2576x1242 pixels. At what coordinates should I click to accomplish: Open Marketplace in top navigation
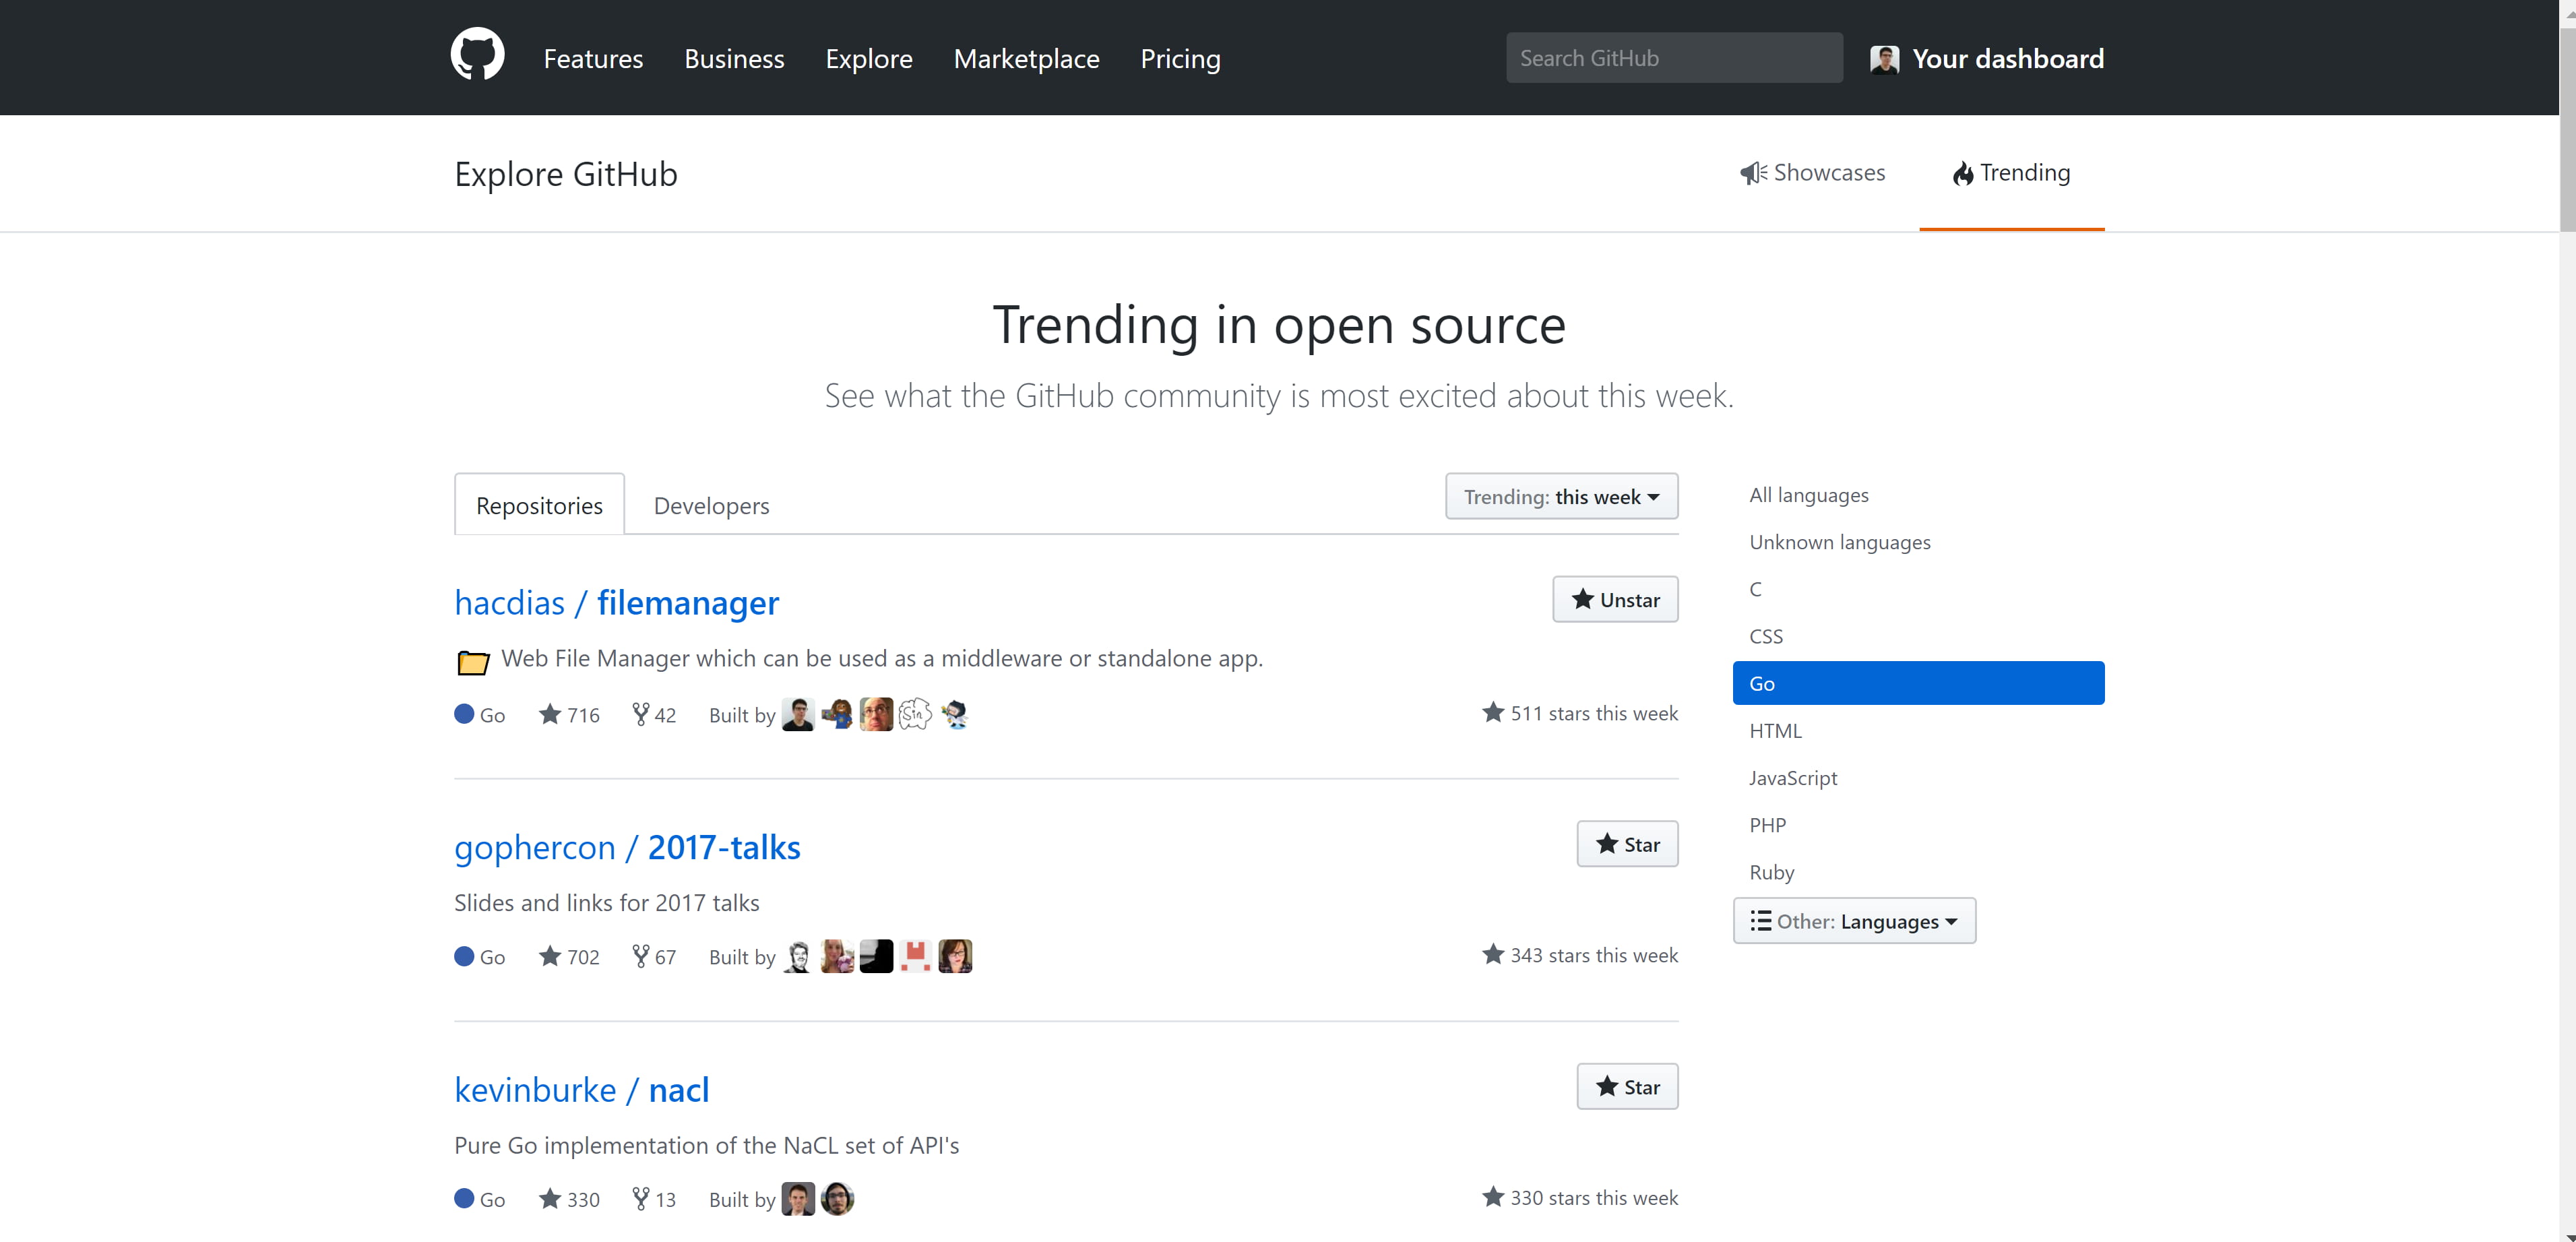(x=1026, y=58)
